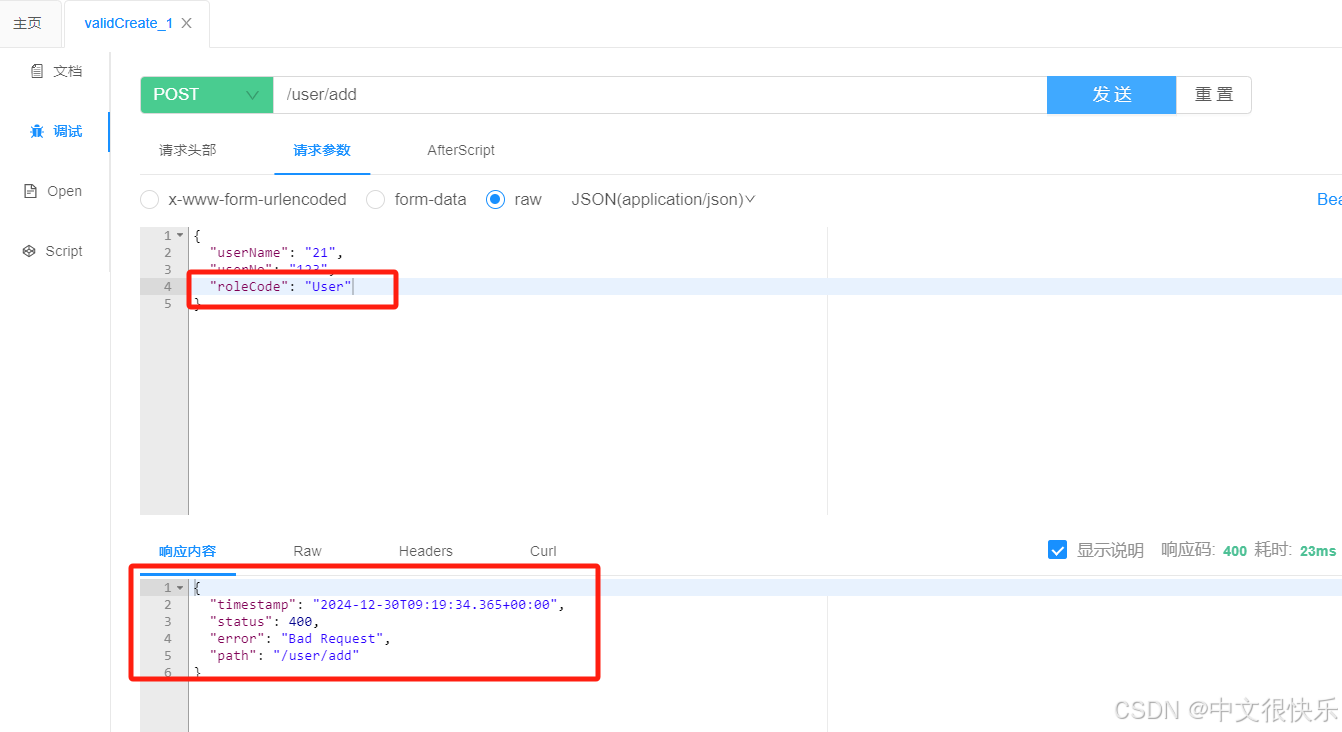This screenshot has width=1342, height=732.
Task: Click the 400 response code value
Action: click(x=1235, y=551)
